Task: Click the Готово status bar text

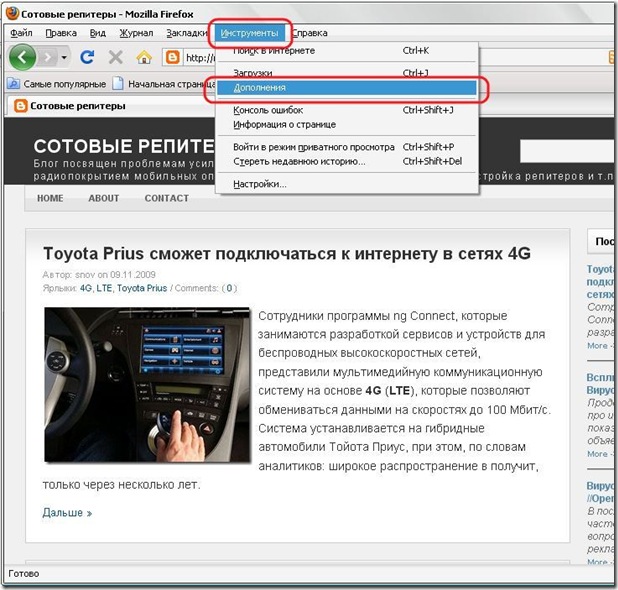Action: (x=24, y=573)
